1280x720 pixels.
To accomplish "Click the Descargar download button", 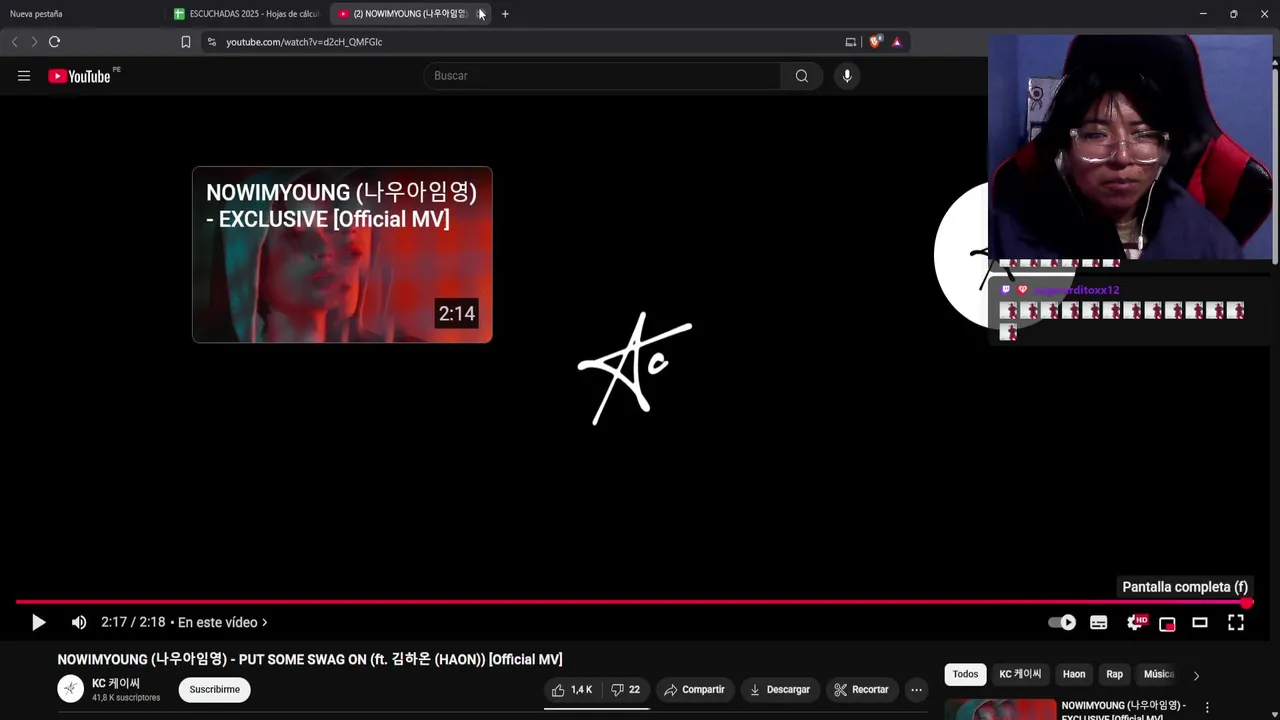I will click(x=780, y=690).
